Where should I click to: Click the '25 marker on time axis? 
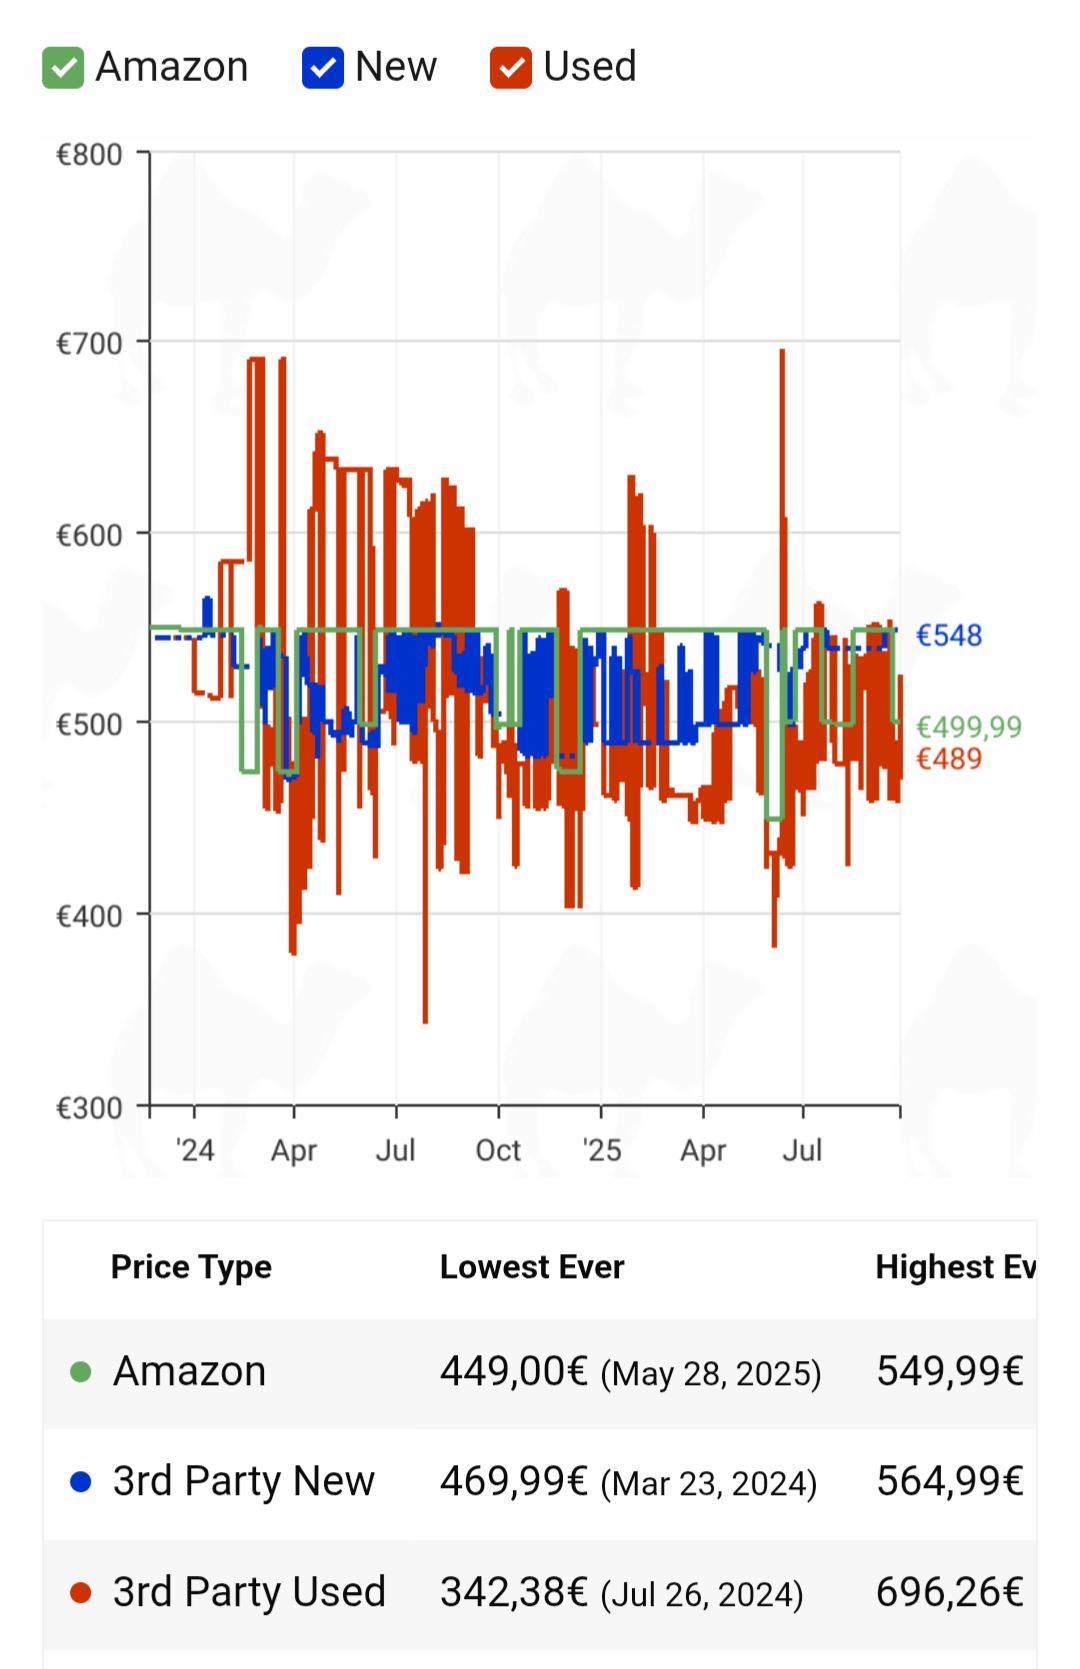pos(602,1151)
